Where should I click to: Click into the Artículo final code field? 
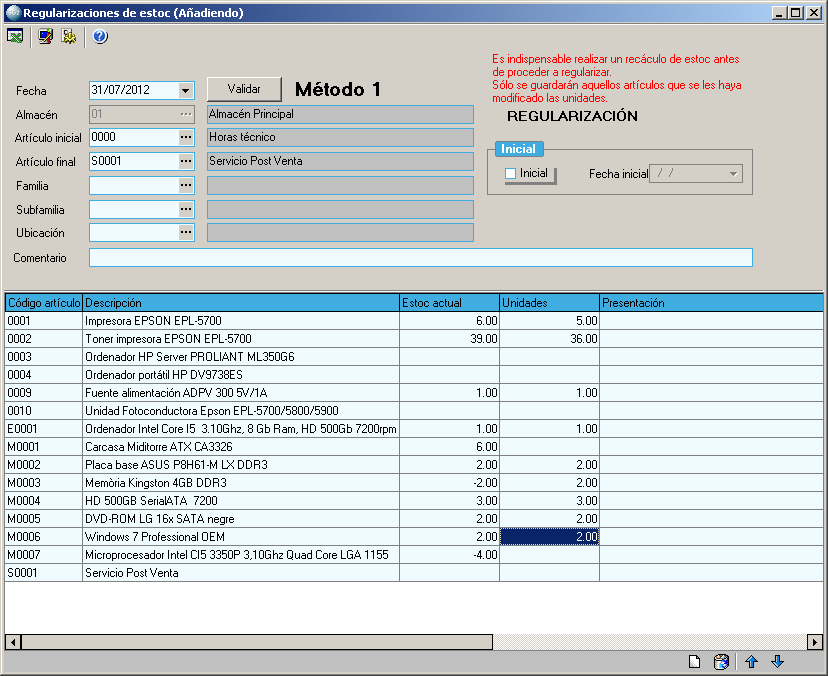pyautogui.click(x=134, y=161)
